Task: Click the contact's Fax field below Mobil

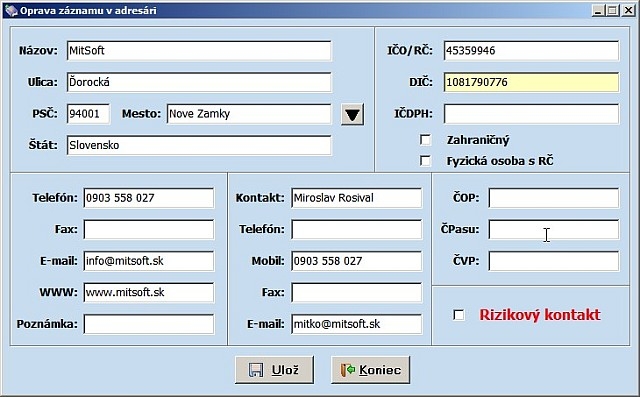Action: click(357, 292)
